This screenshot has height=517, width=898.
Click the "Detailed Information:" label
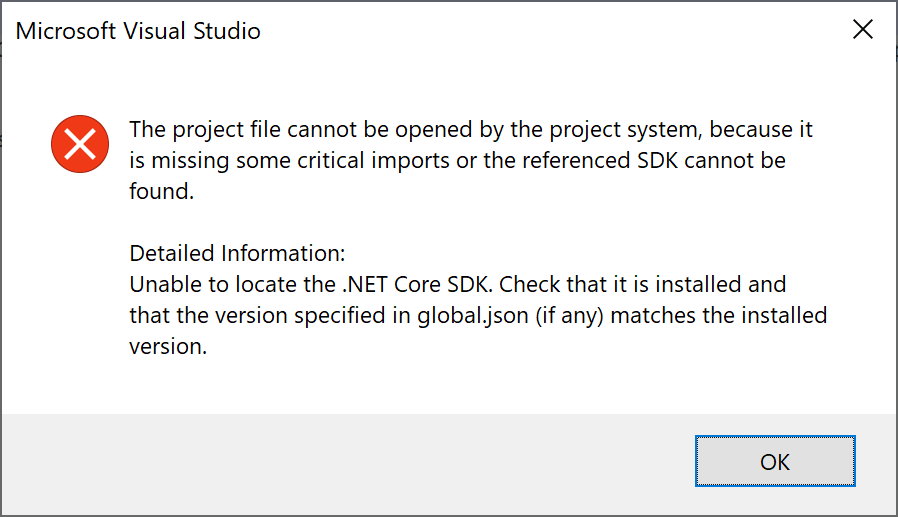238,253
